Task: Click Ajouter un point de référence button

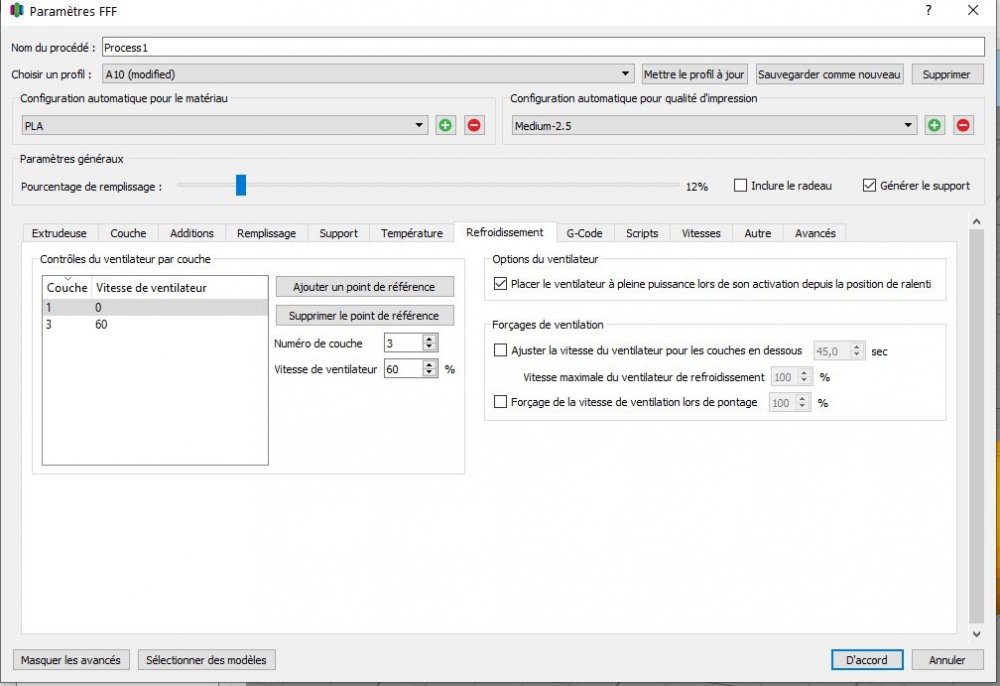Action: 364,287
